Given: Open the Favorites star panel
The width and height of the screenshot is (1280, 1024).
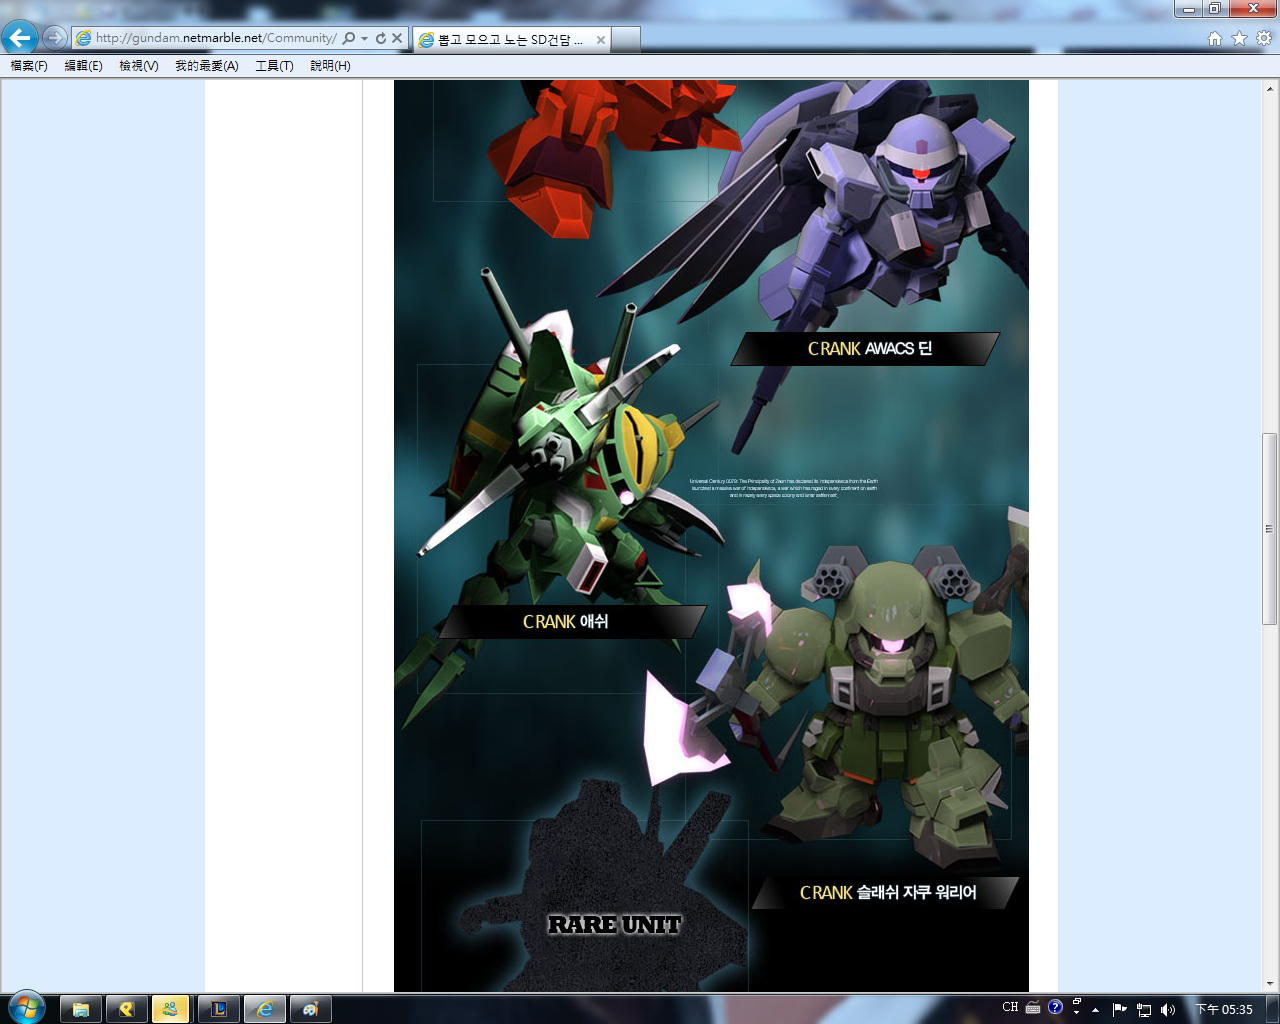Looking at the screenshot, I should [x=1239, y=38].
